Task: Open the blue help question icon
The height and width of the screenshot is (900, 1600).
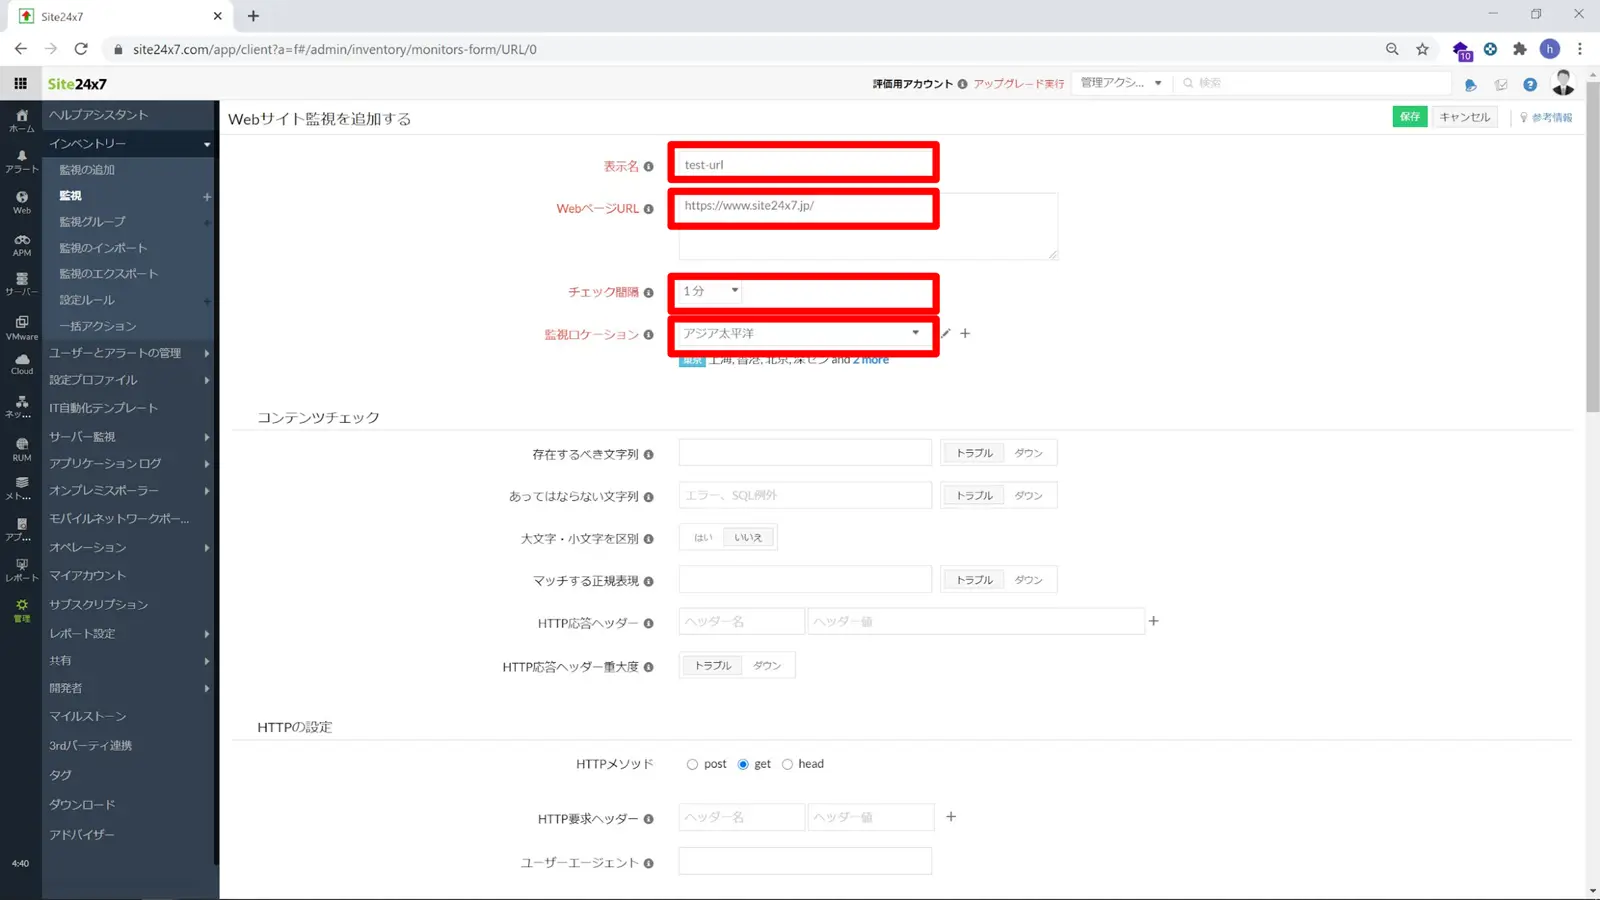Action: coord(1530,85)
